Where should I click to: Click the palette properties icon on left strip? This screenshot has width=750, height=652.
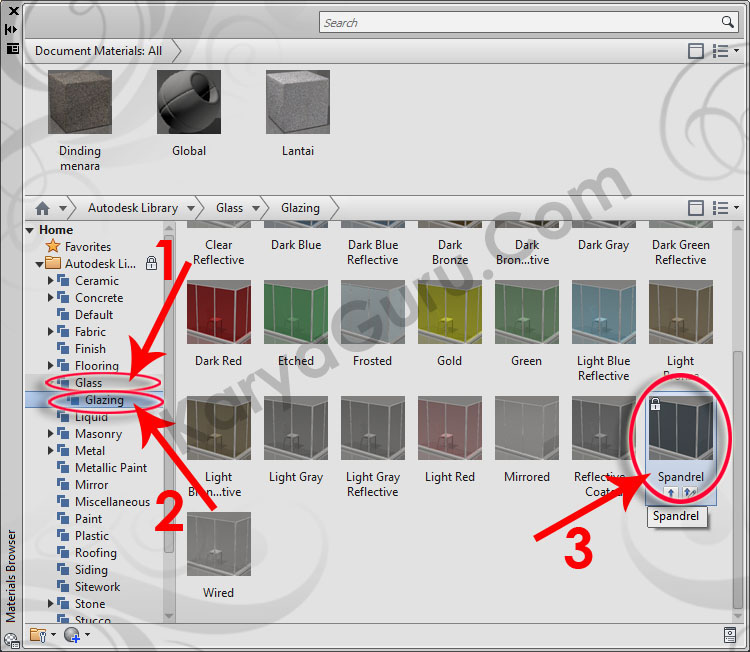pyautogui.click(x=11, y=47)
